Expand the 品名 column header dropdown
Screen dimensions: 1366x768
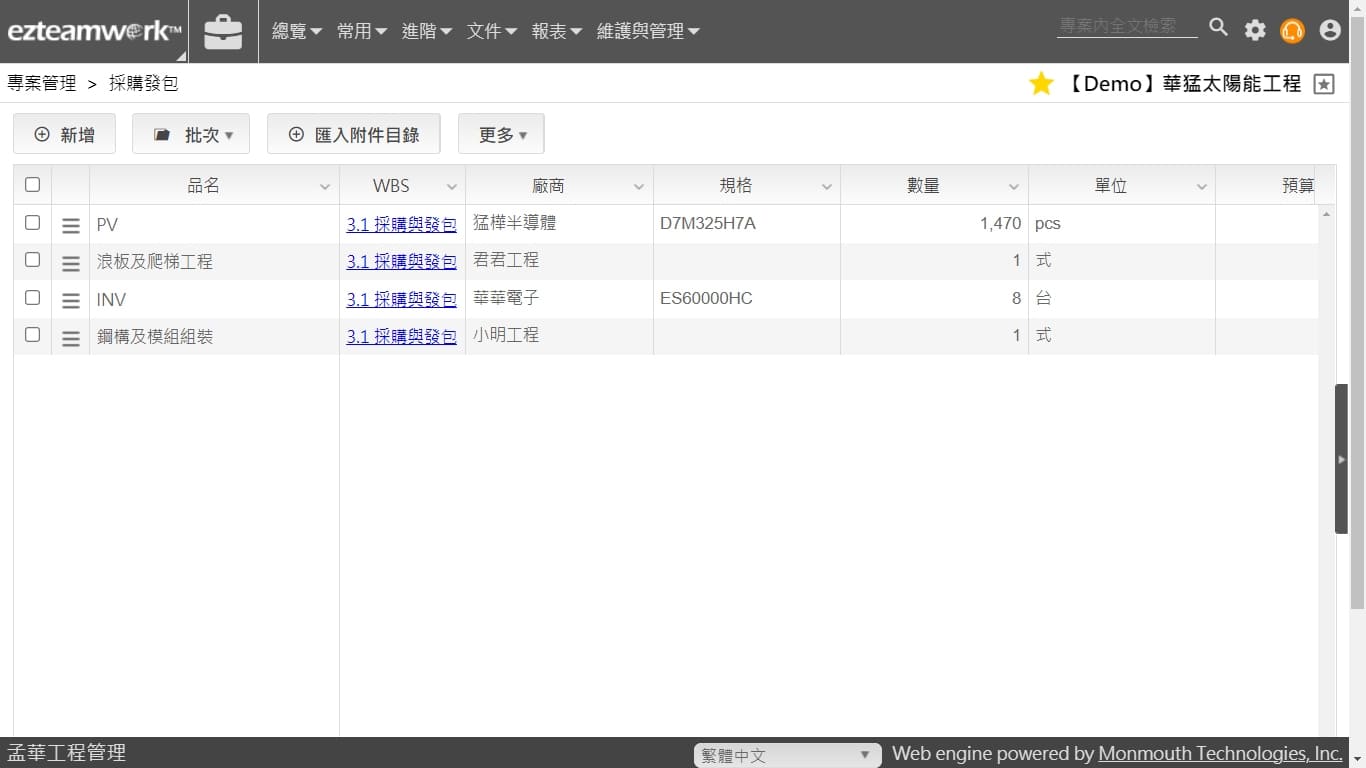tap(325, 187)
